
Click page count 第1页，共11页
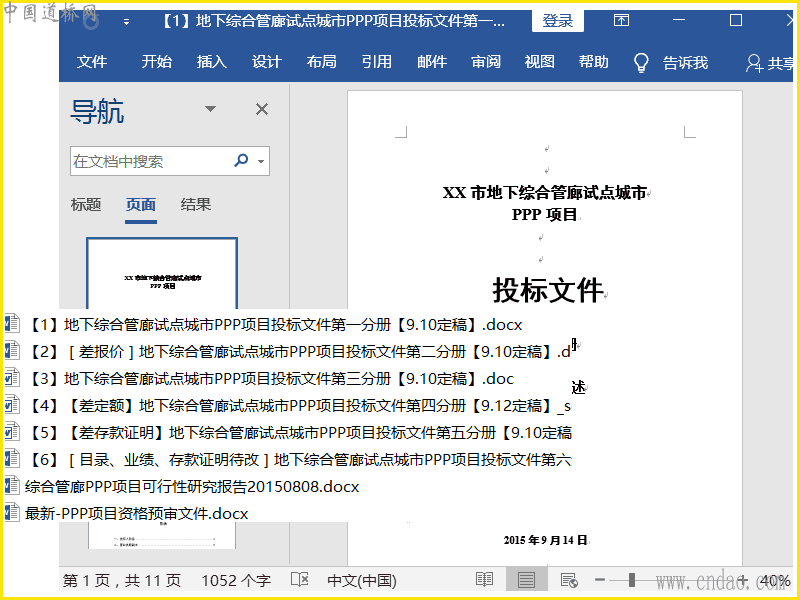tap(122, 581)
